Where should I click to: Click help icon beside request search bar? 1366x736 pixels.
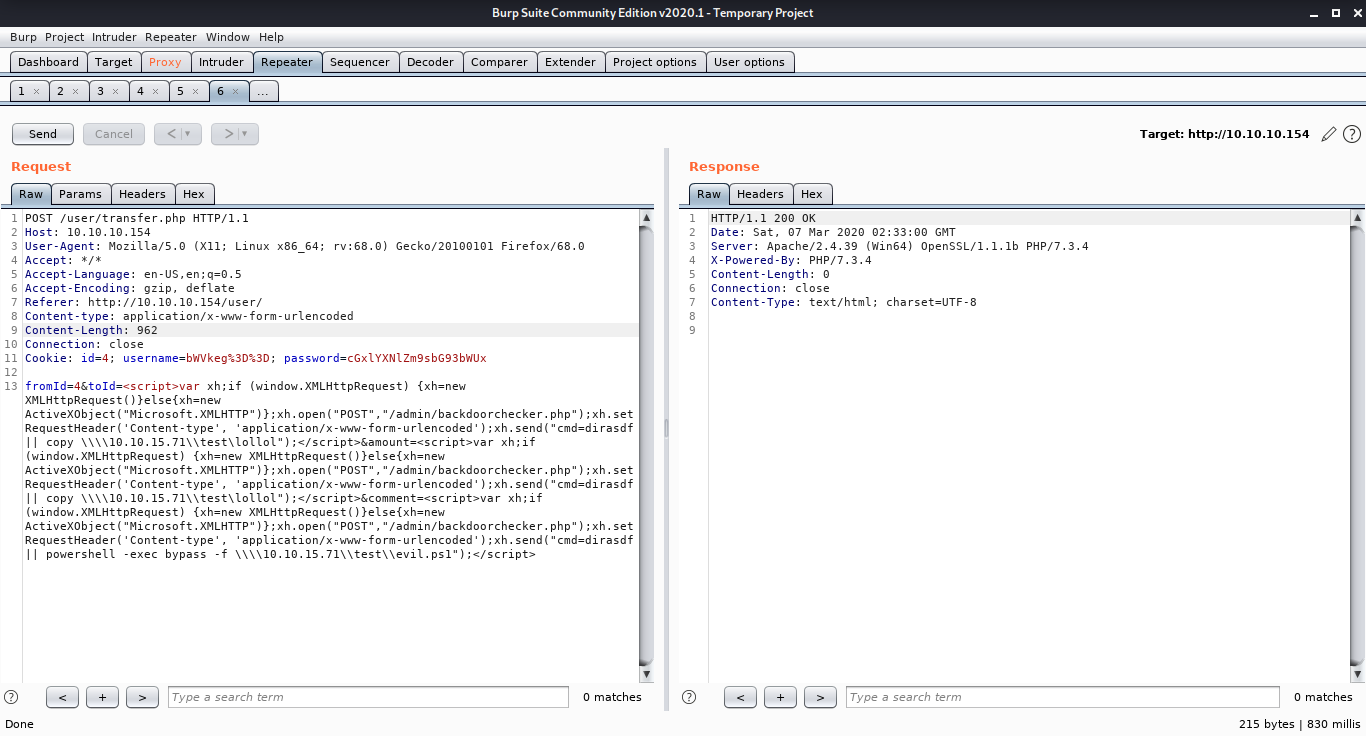pyautogui.click(x=12, y=697)
